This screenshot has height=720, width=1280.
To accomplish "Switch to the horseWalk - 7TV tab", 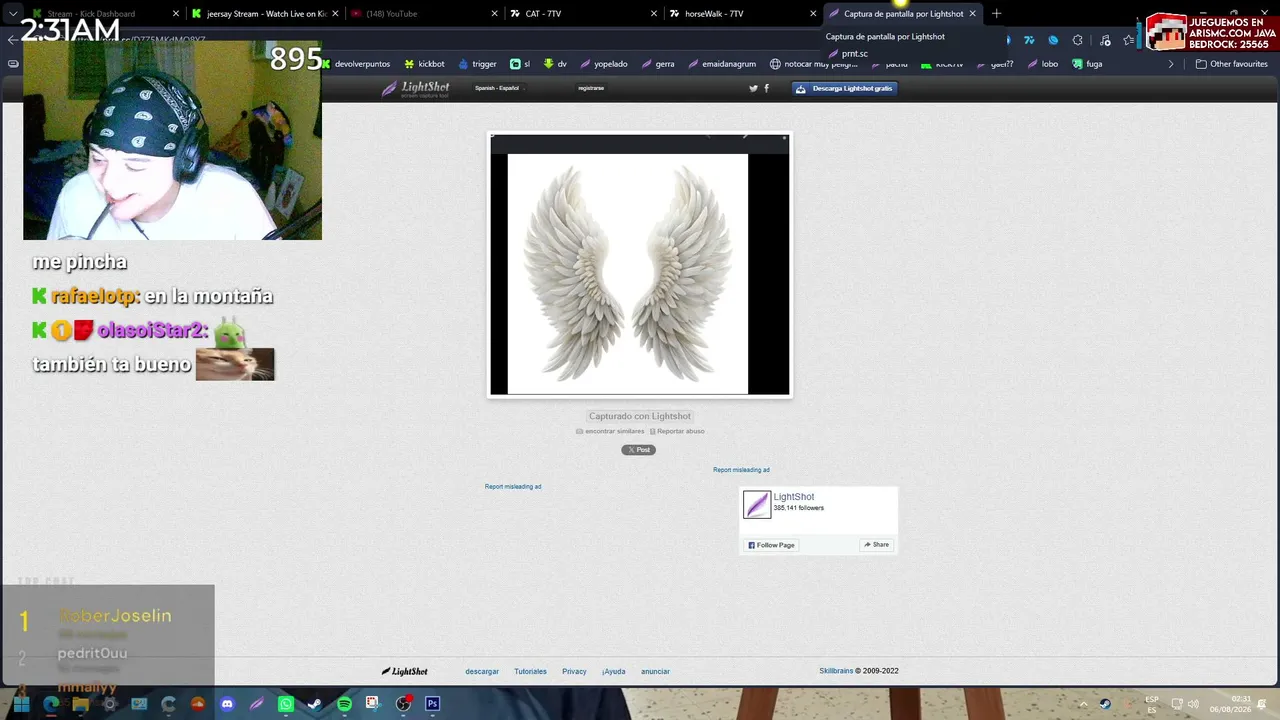I will tap(742, 14).
